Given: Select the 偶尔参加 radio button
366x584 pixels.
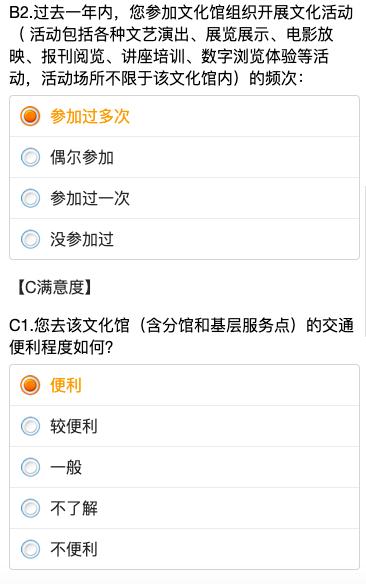Looking at the screenshot, I should point(30,157).
